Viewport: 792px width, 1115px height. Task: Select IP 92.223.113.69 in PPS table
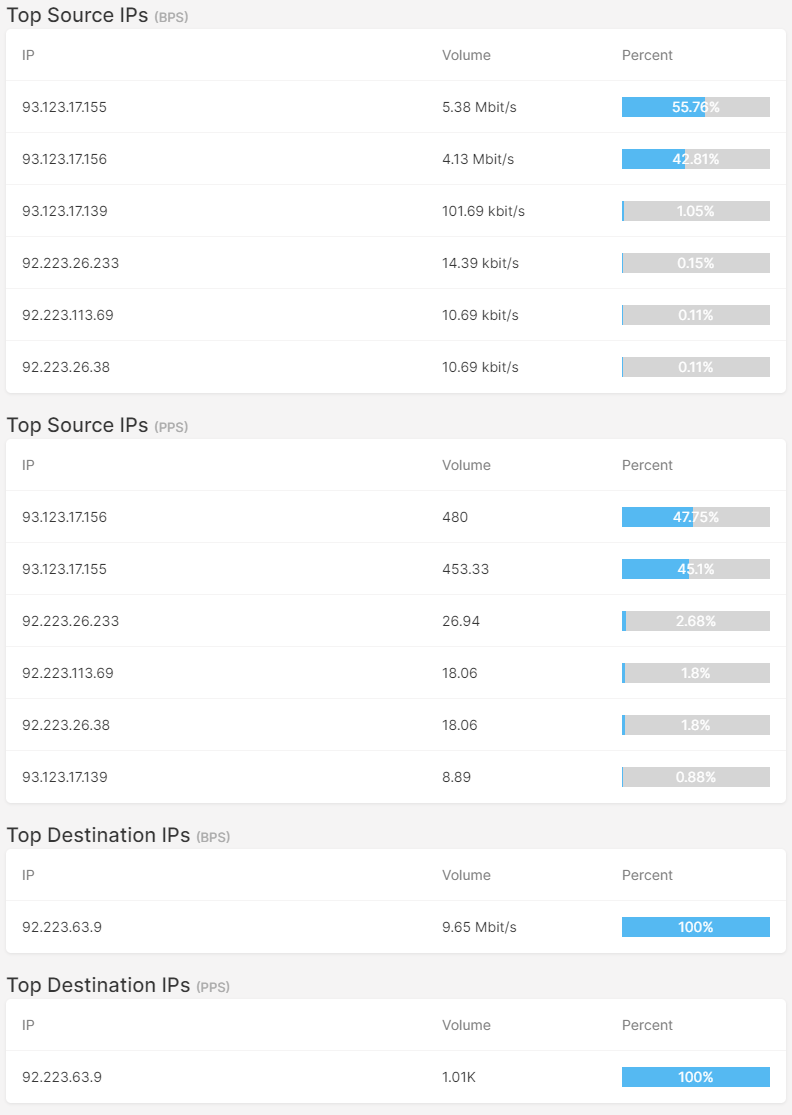[x=68, y=673]
